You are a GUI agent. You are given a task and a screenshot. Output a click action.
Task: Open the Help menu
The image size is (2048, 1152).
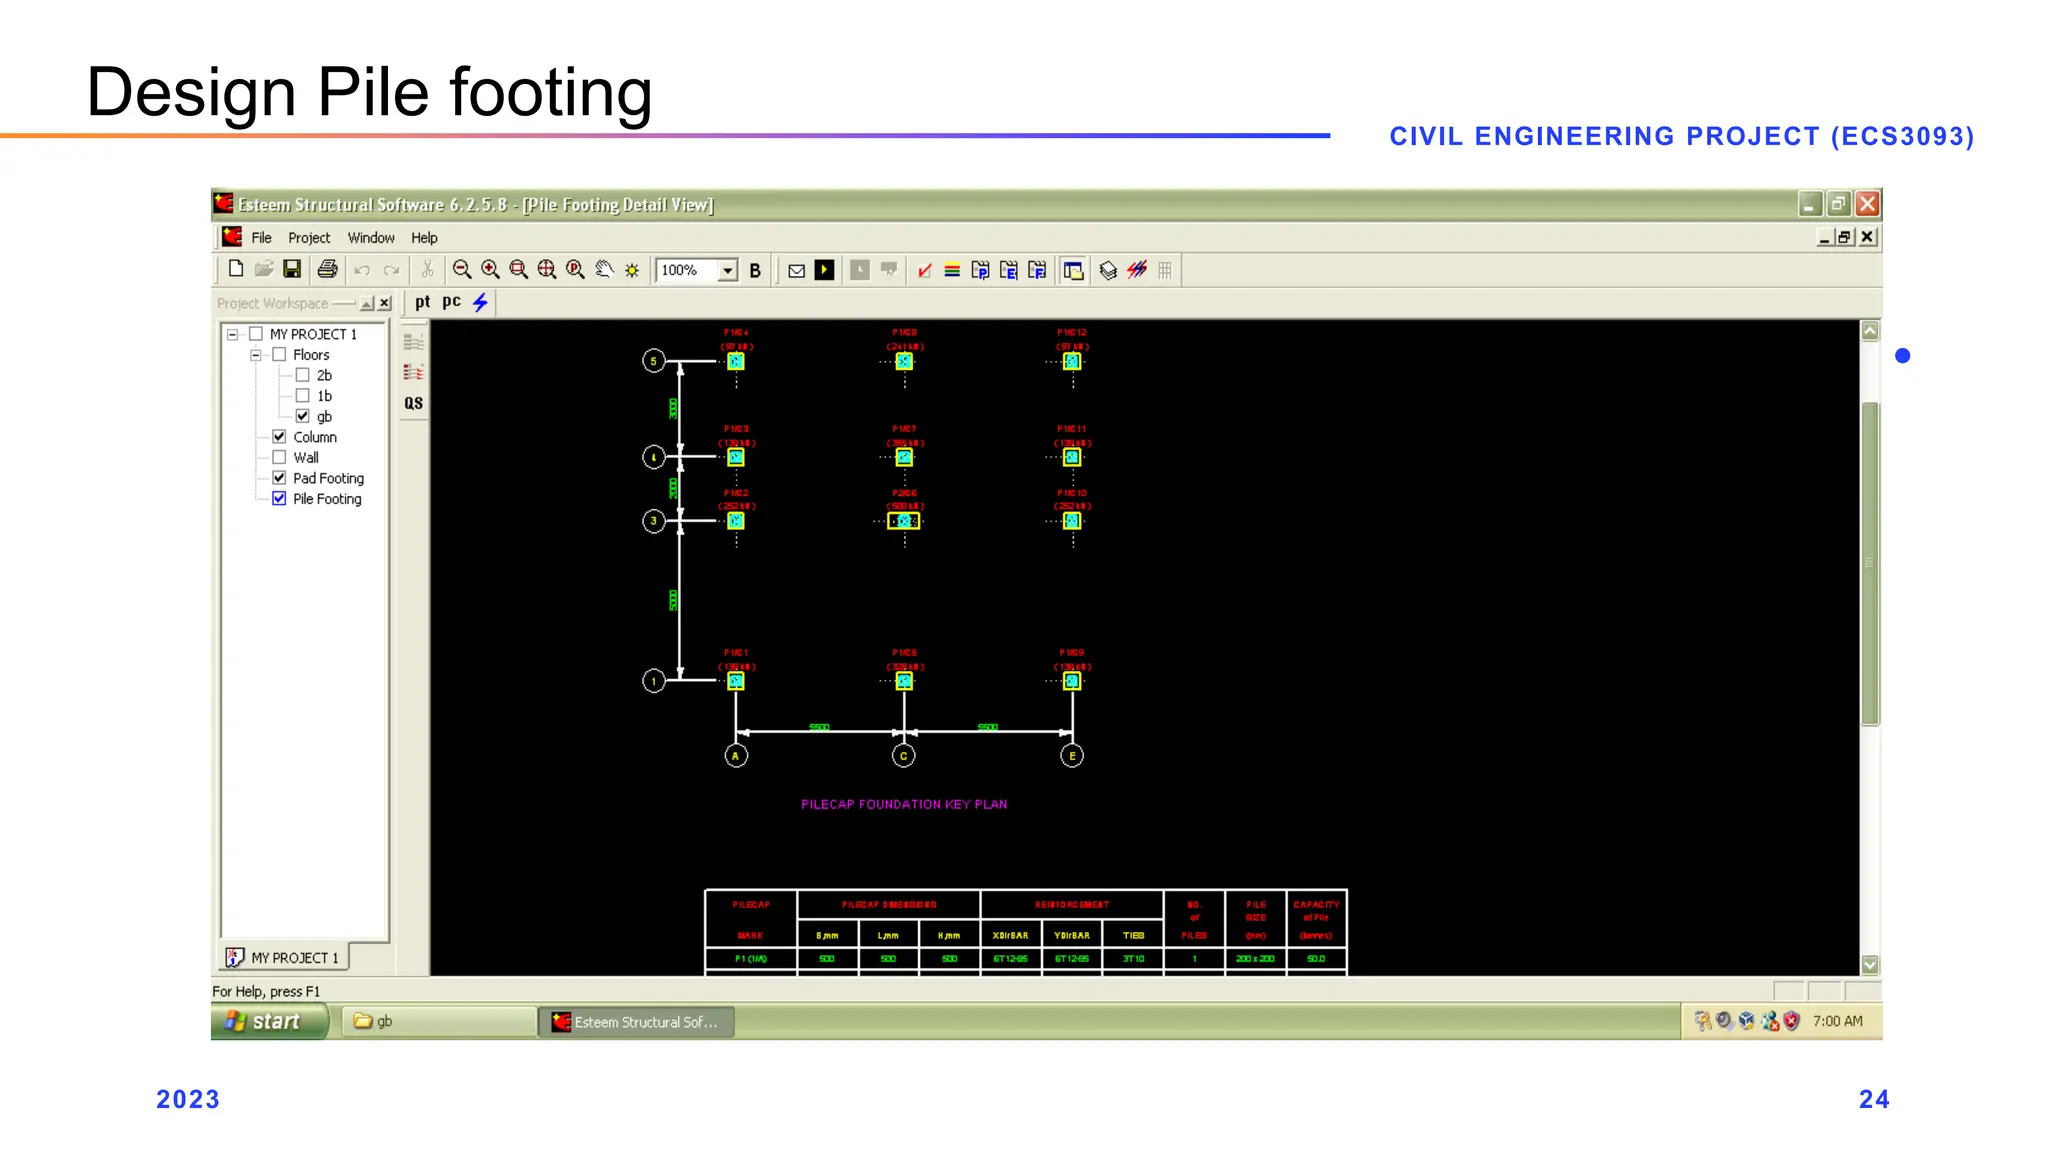coord(424,238)
